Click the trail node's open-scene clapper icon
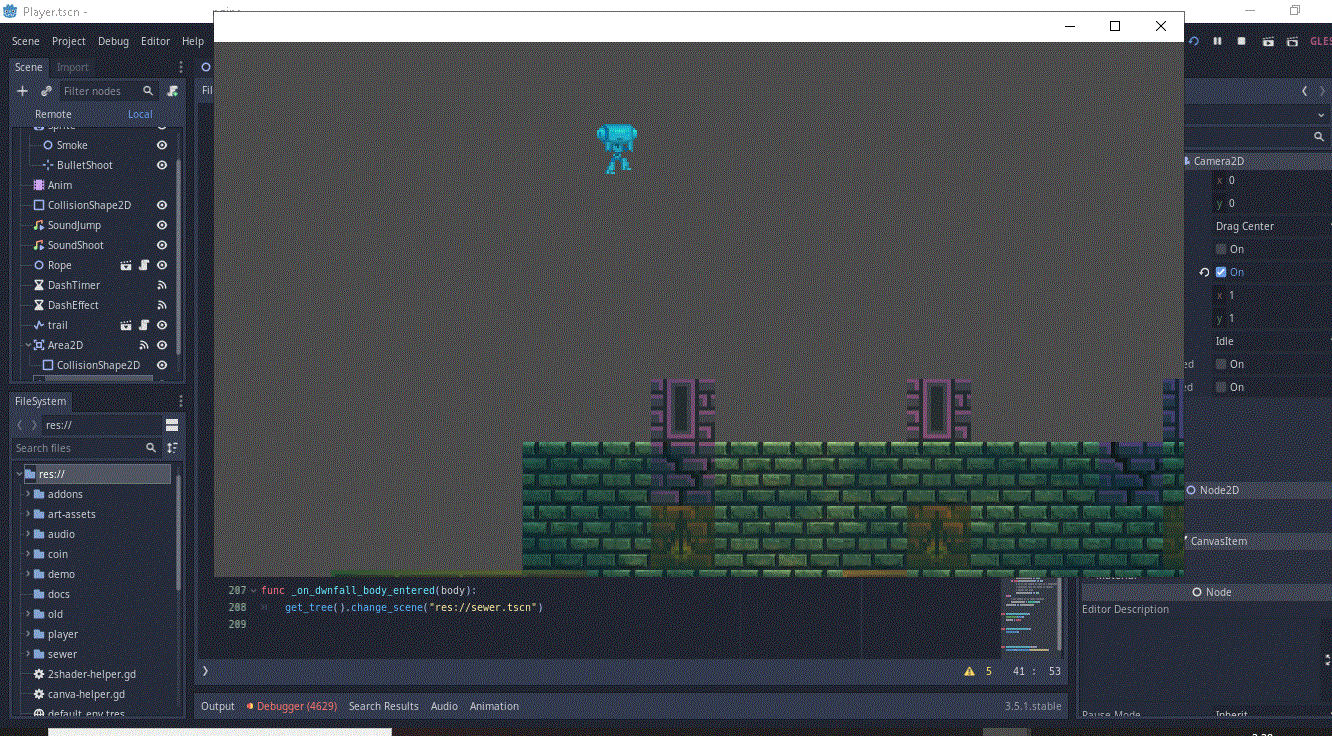1332x736 pixels. (126, 325)
